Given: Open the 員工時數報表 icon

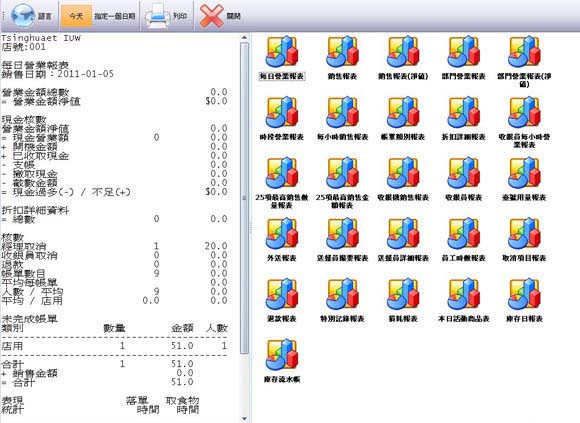Looking at the screenshot, I should pyautogui.click(x=463, y=240).
